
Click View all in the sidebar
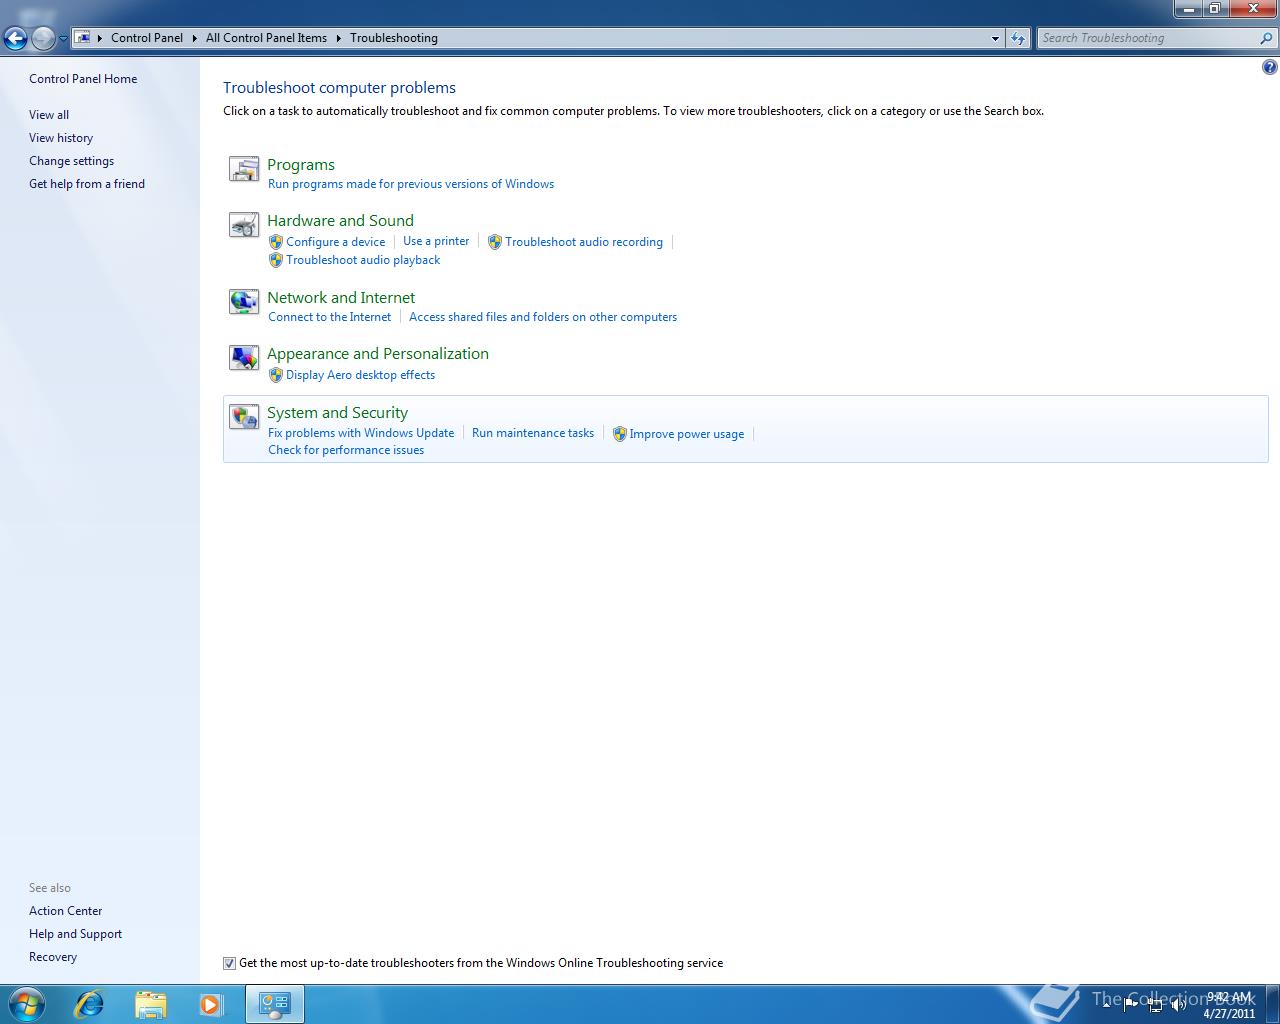point(49,115)
